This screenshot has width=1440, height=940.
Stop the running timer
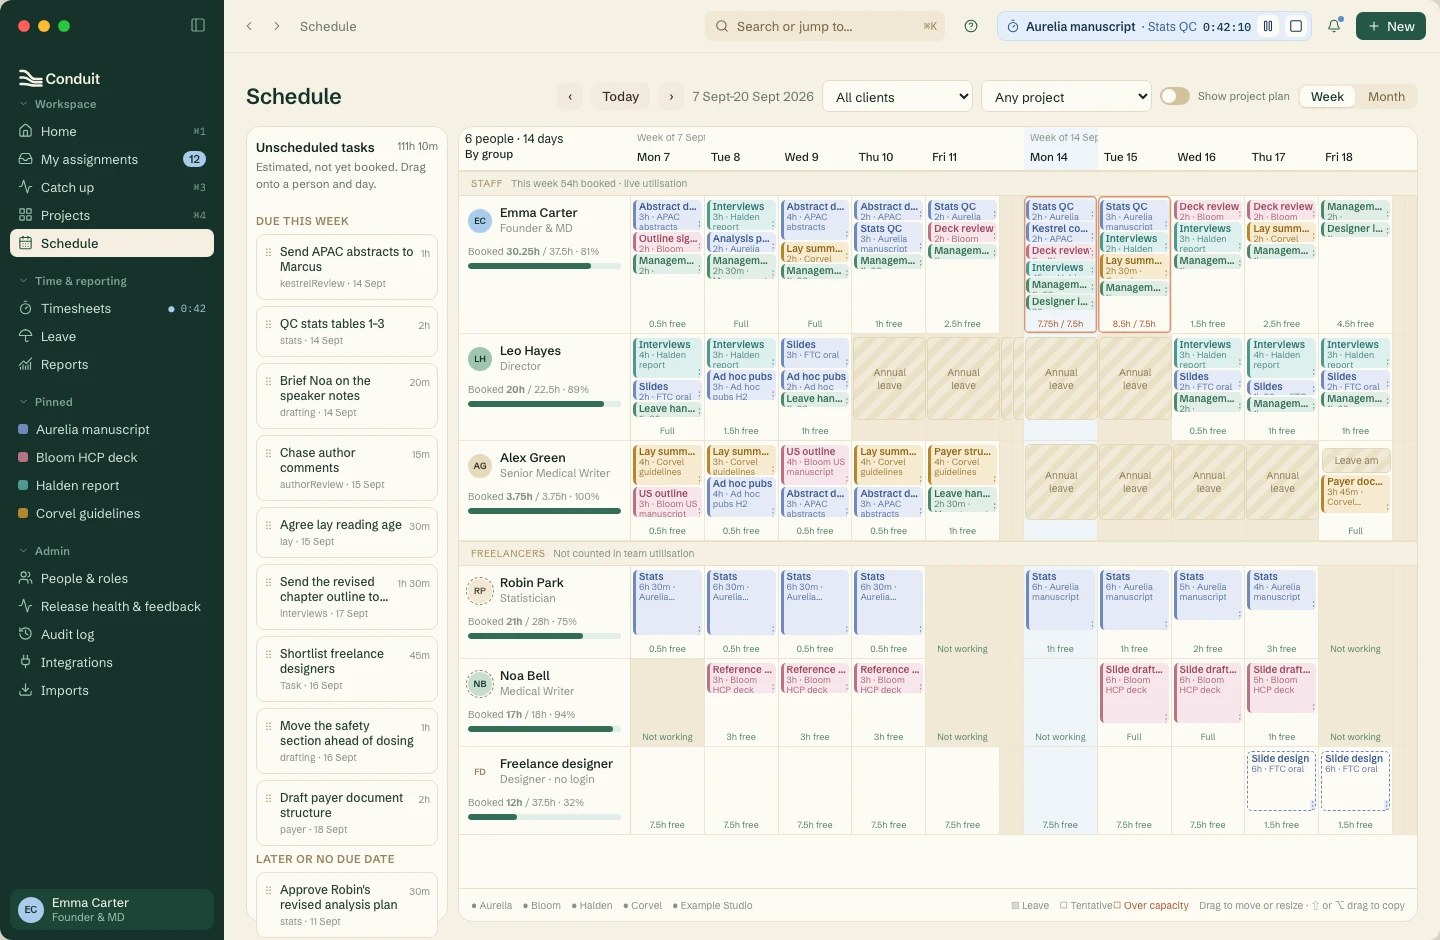[1296, 26]
